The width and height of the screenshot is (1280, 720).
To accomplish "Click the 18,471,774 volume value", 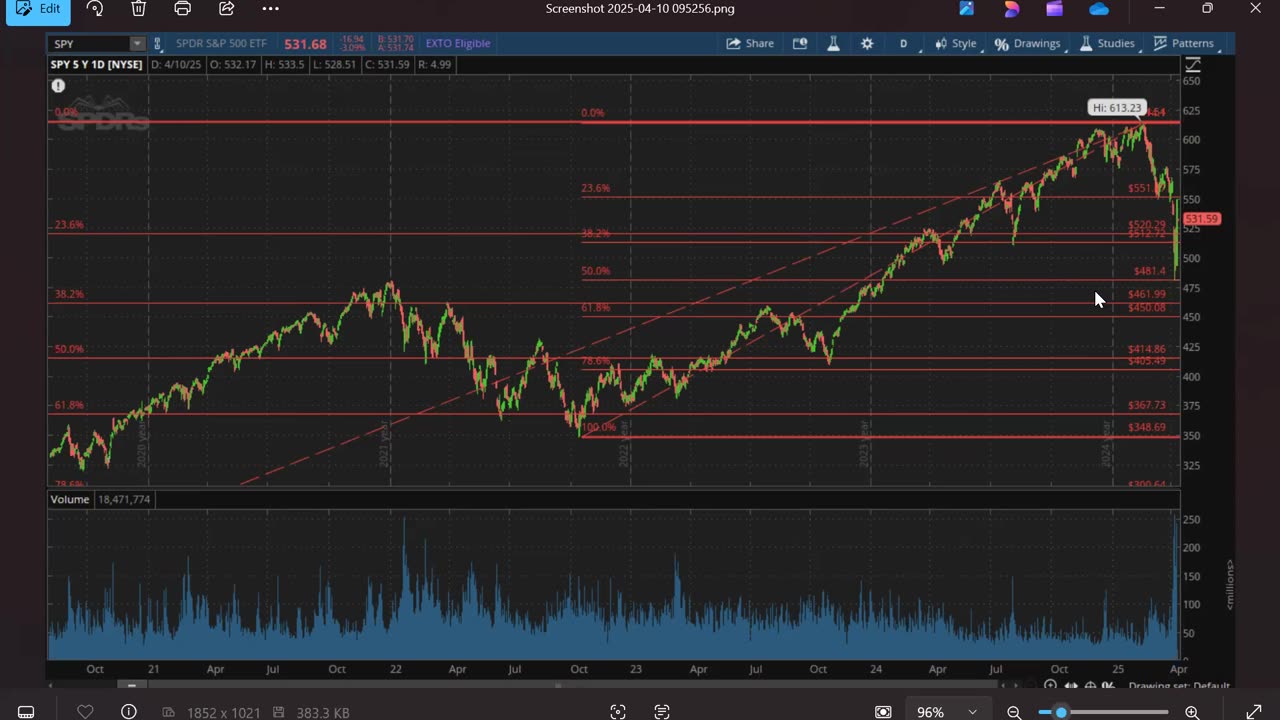I will (125, 499).
